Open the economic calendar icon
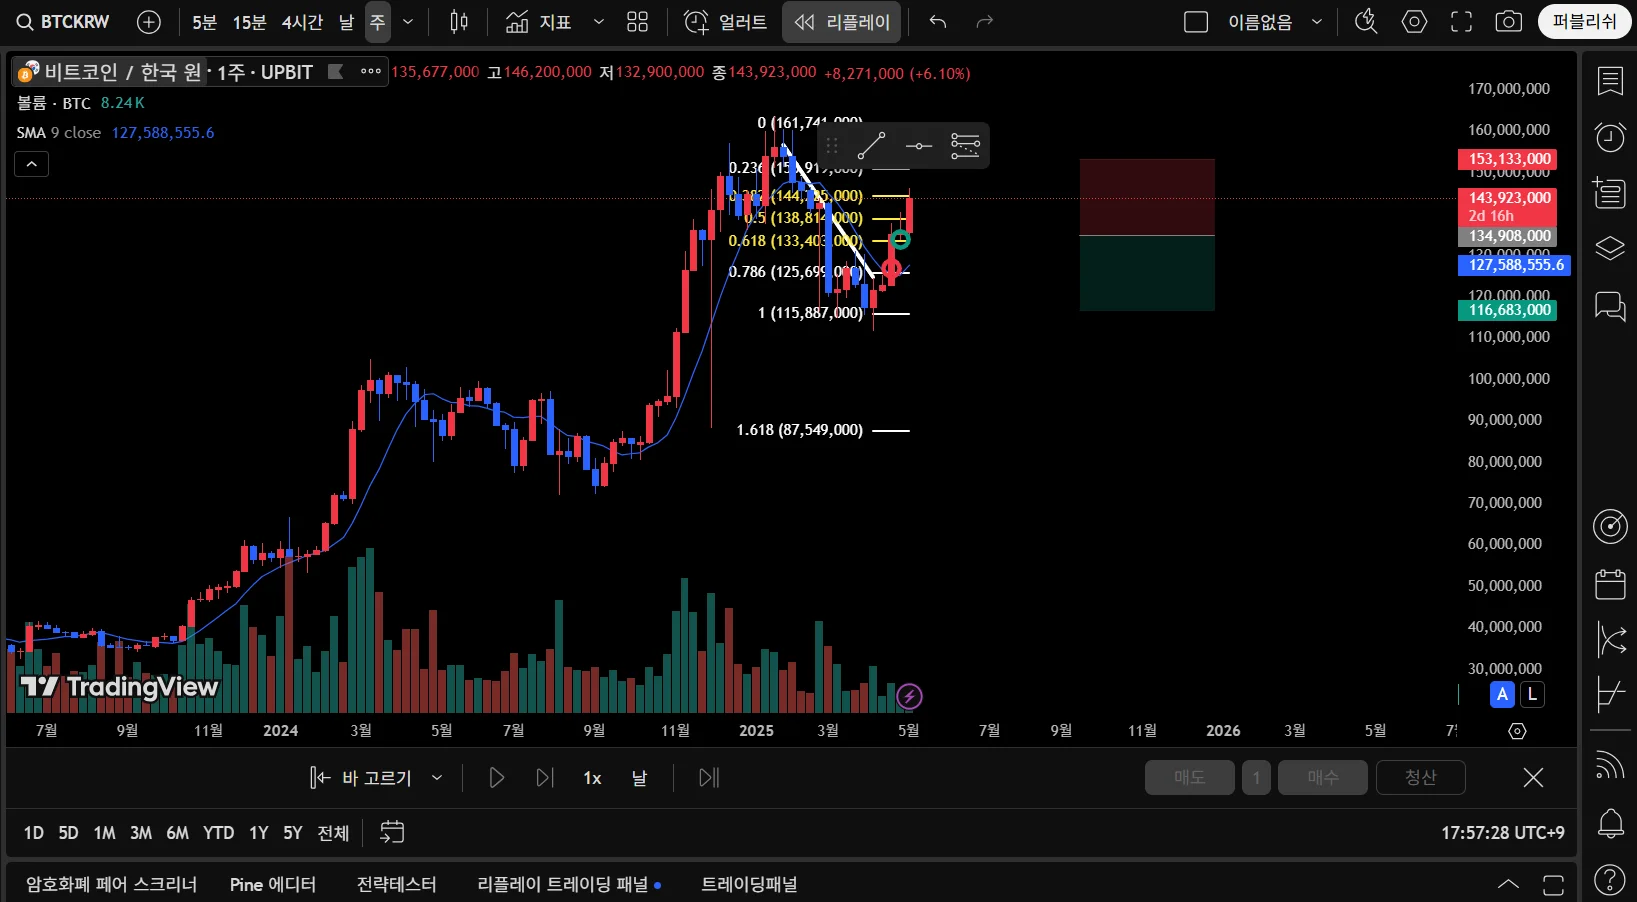This screenshot has width=1637, height=902. pyautogui.click(x=1610, y=583)
